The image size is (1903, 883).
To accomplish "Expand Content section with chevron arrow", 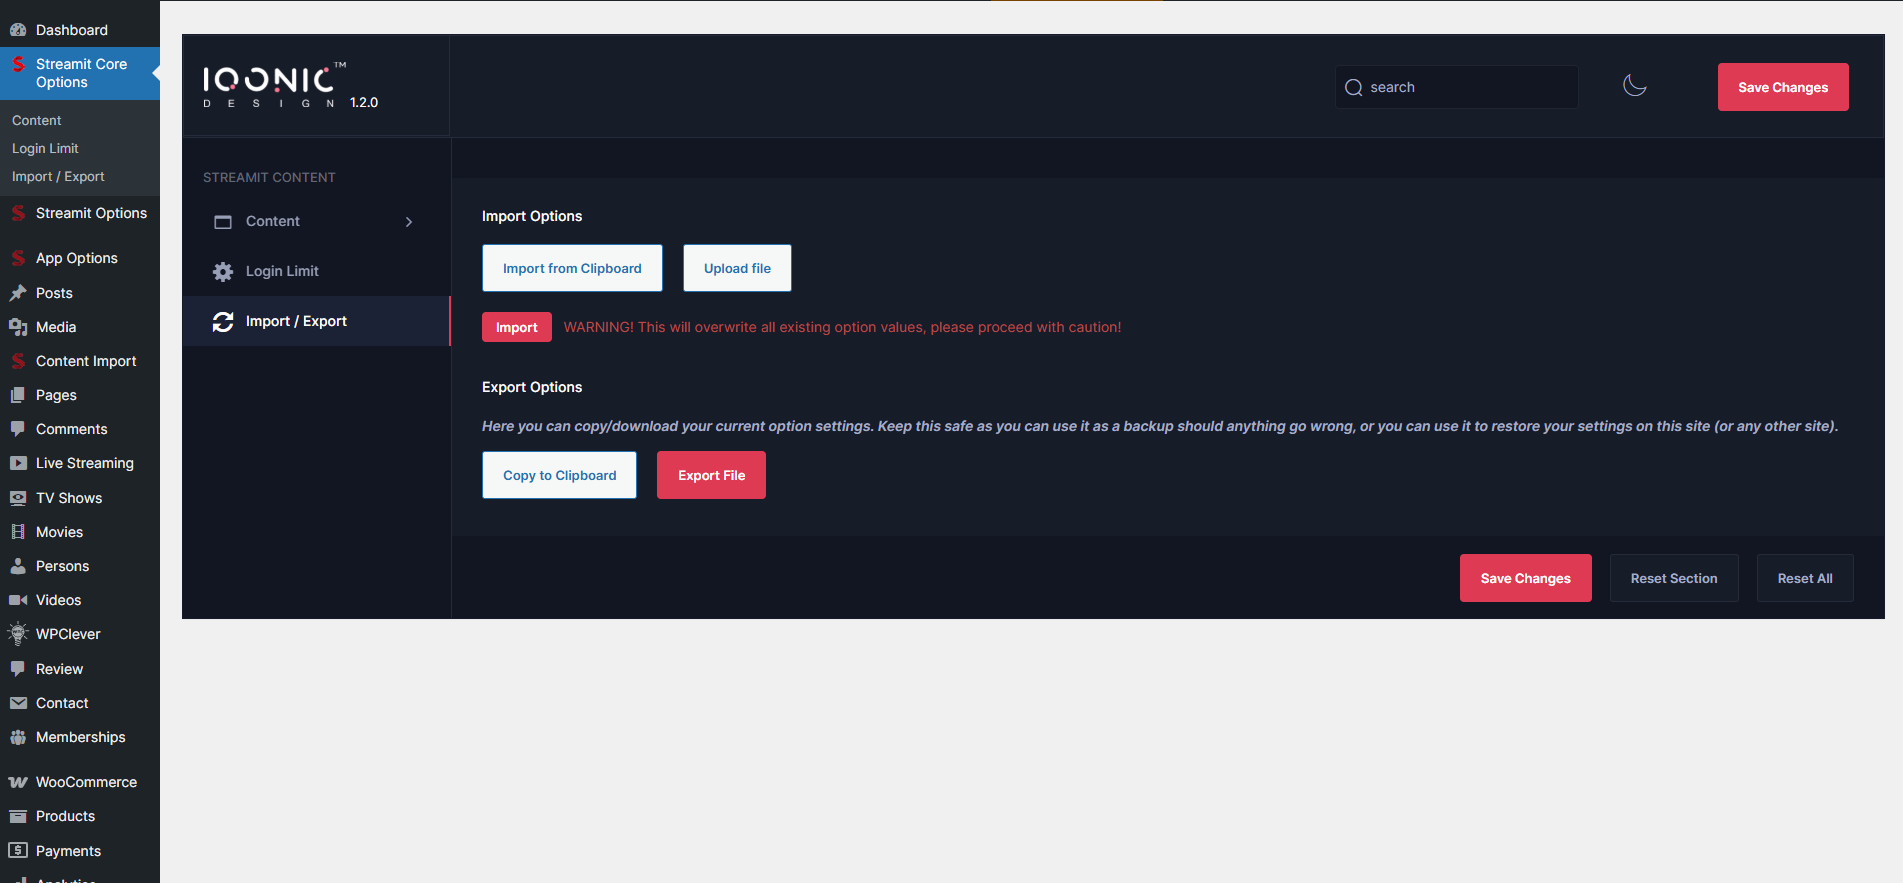I will 409,222.
